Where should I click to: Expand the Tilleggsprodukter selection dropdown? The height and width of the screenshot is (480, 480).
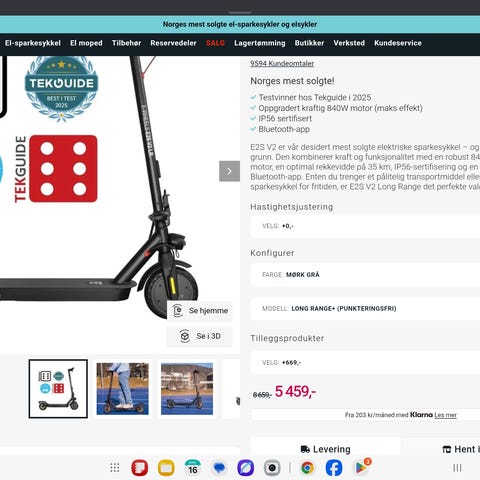click(x=365, y=363)
